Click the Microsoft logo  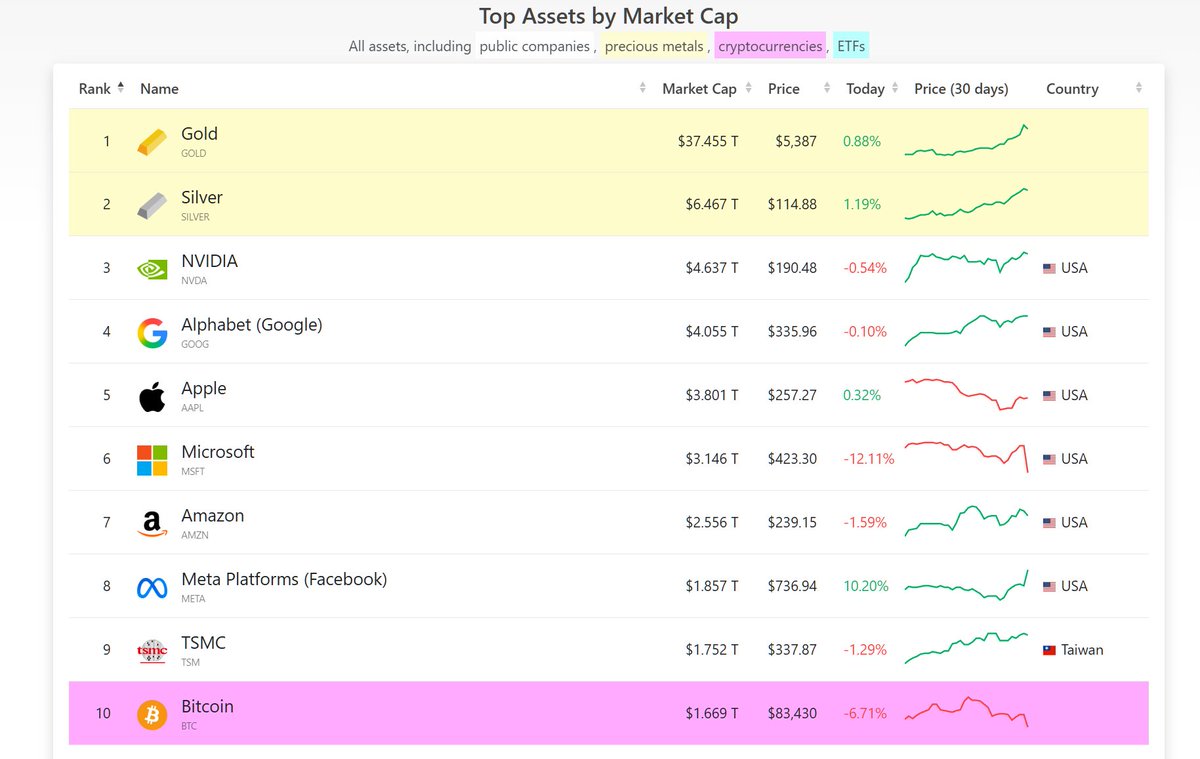click(x=151, y=458)
